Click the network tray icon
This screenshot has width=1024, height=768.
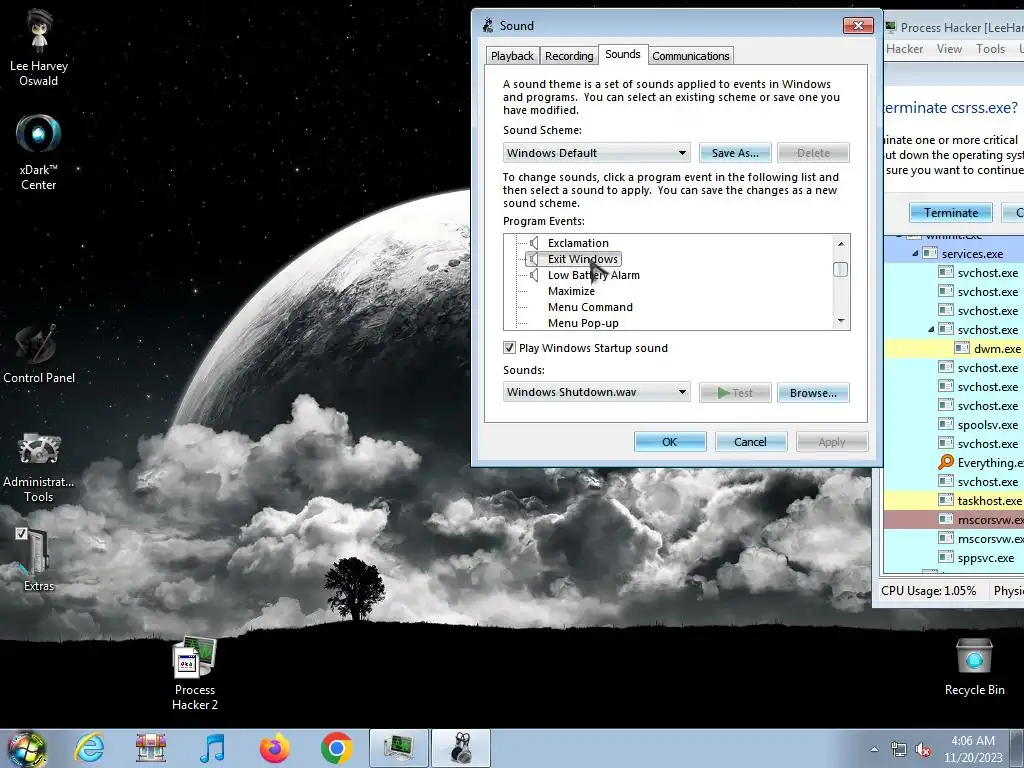pyautogui.click(x=899, y=750)
